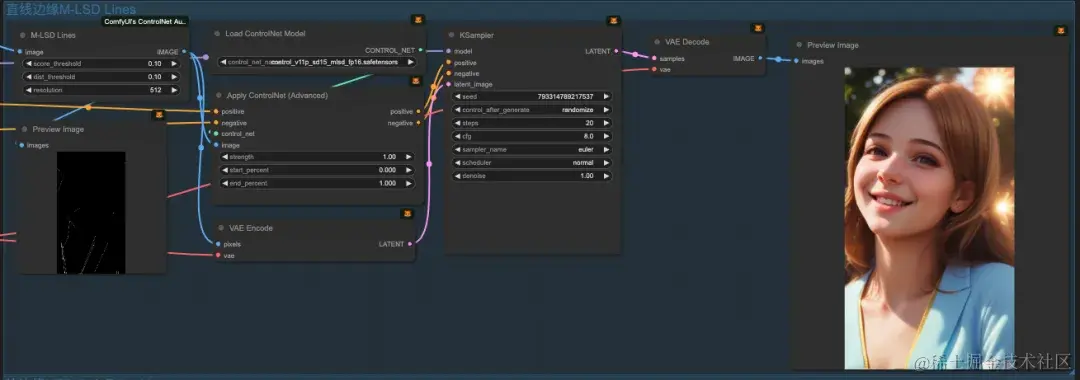Decrease cfg with its left arrow

coord(458,136)
